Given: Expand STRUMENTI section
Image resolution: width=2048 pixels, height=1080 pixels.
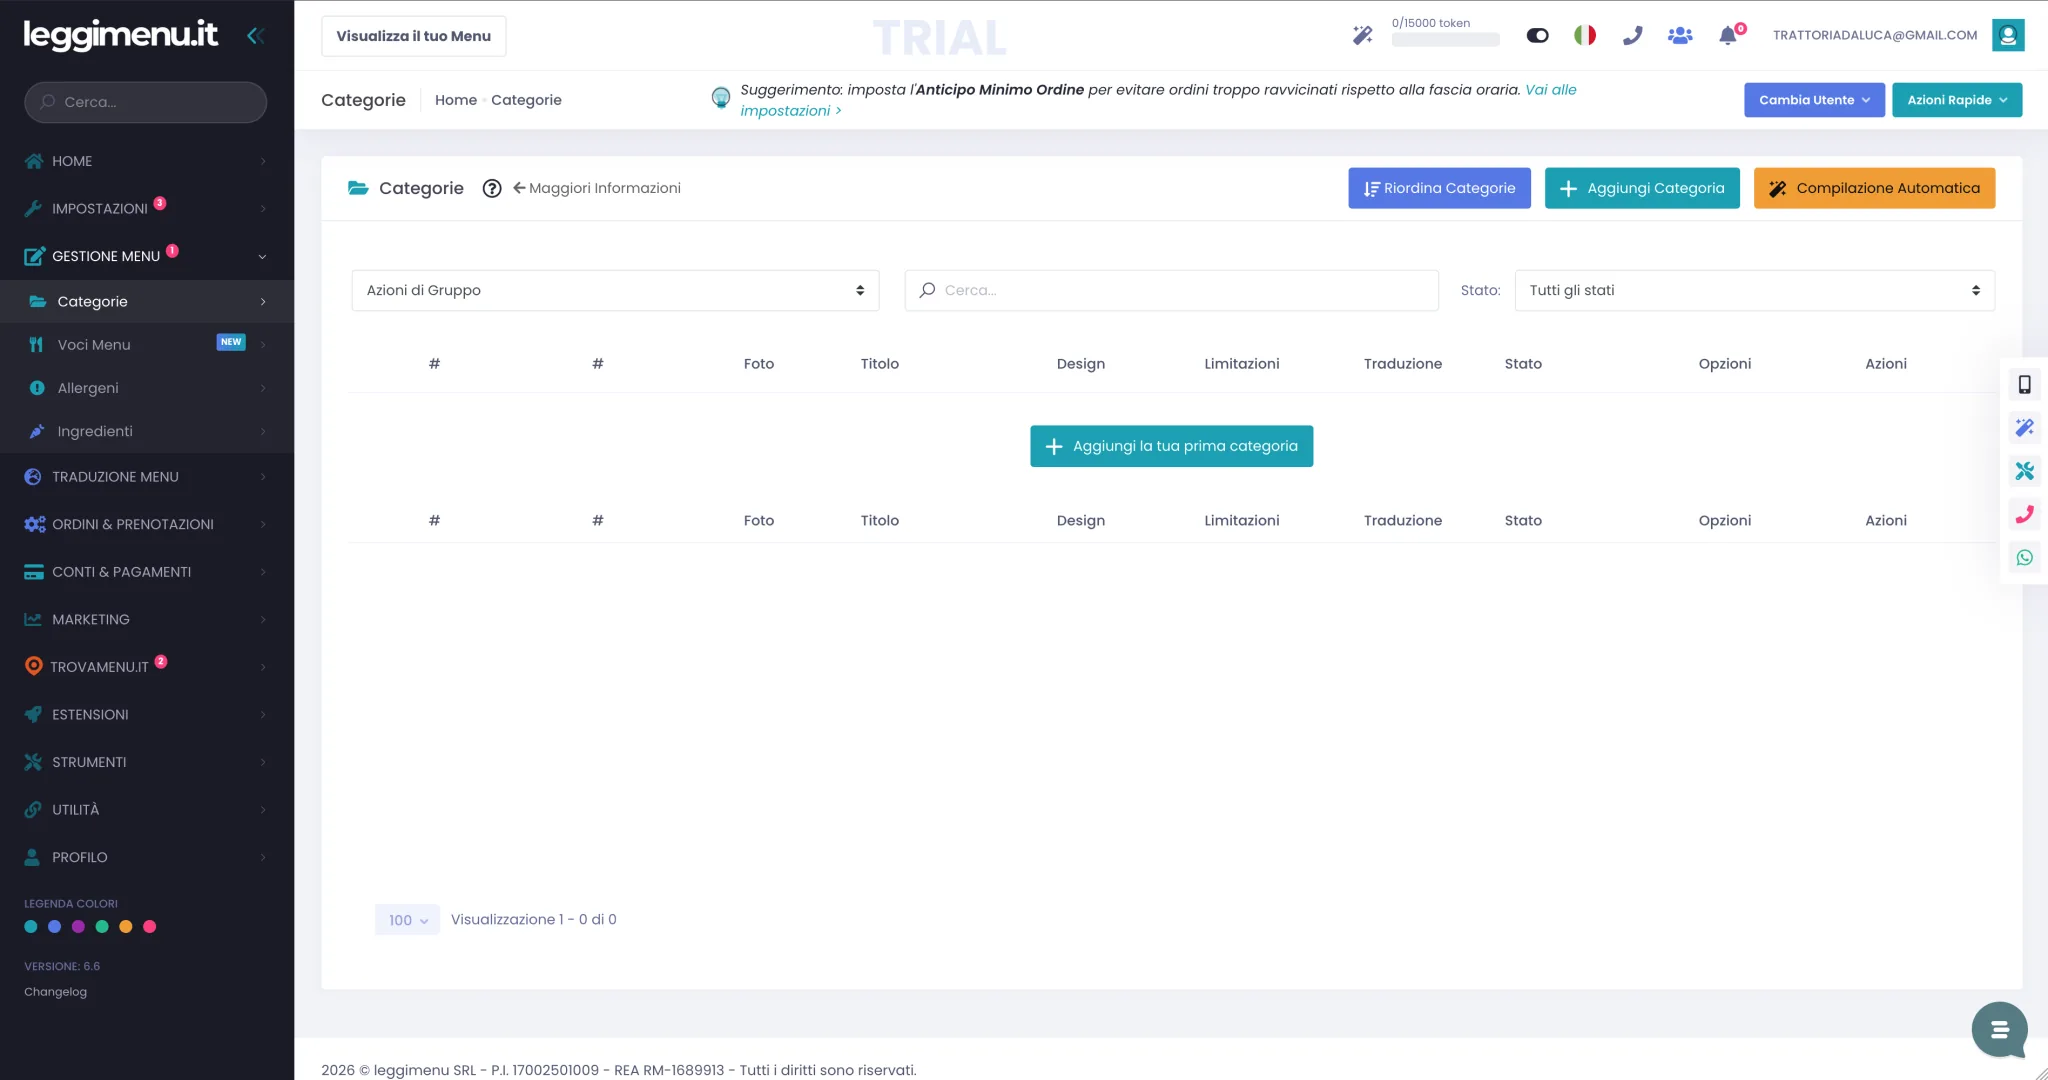Looking at the screenshot, I should click(147, 762).
